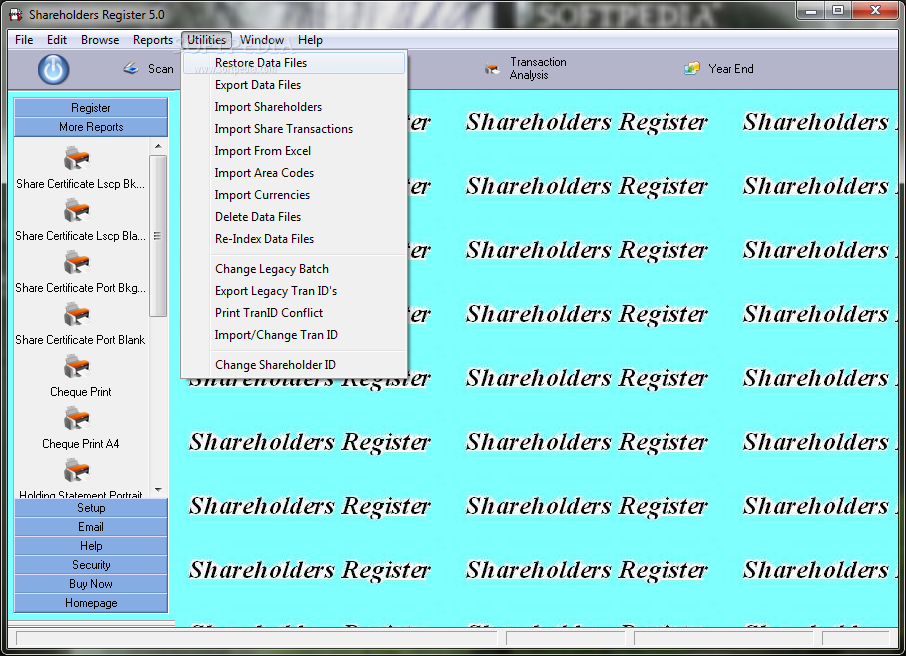Select Import Share Transactions
This screenshot has width=906, height=656.
point(294,129)
